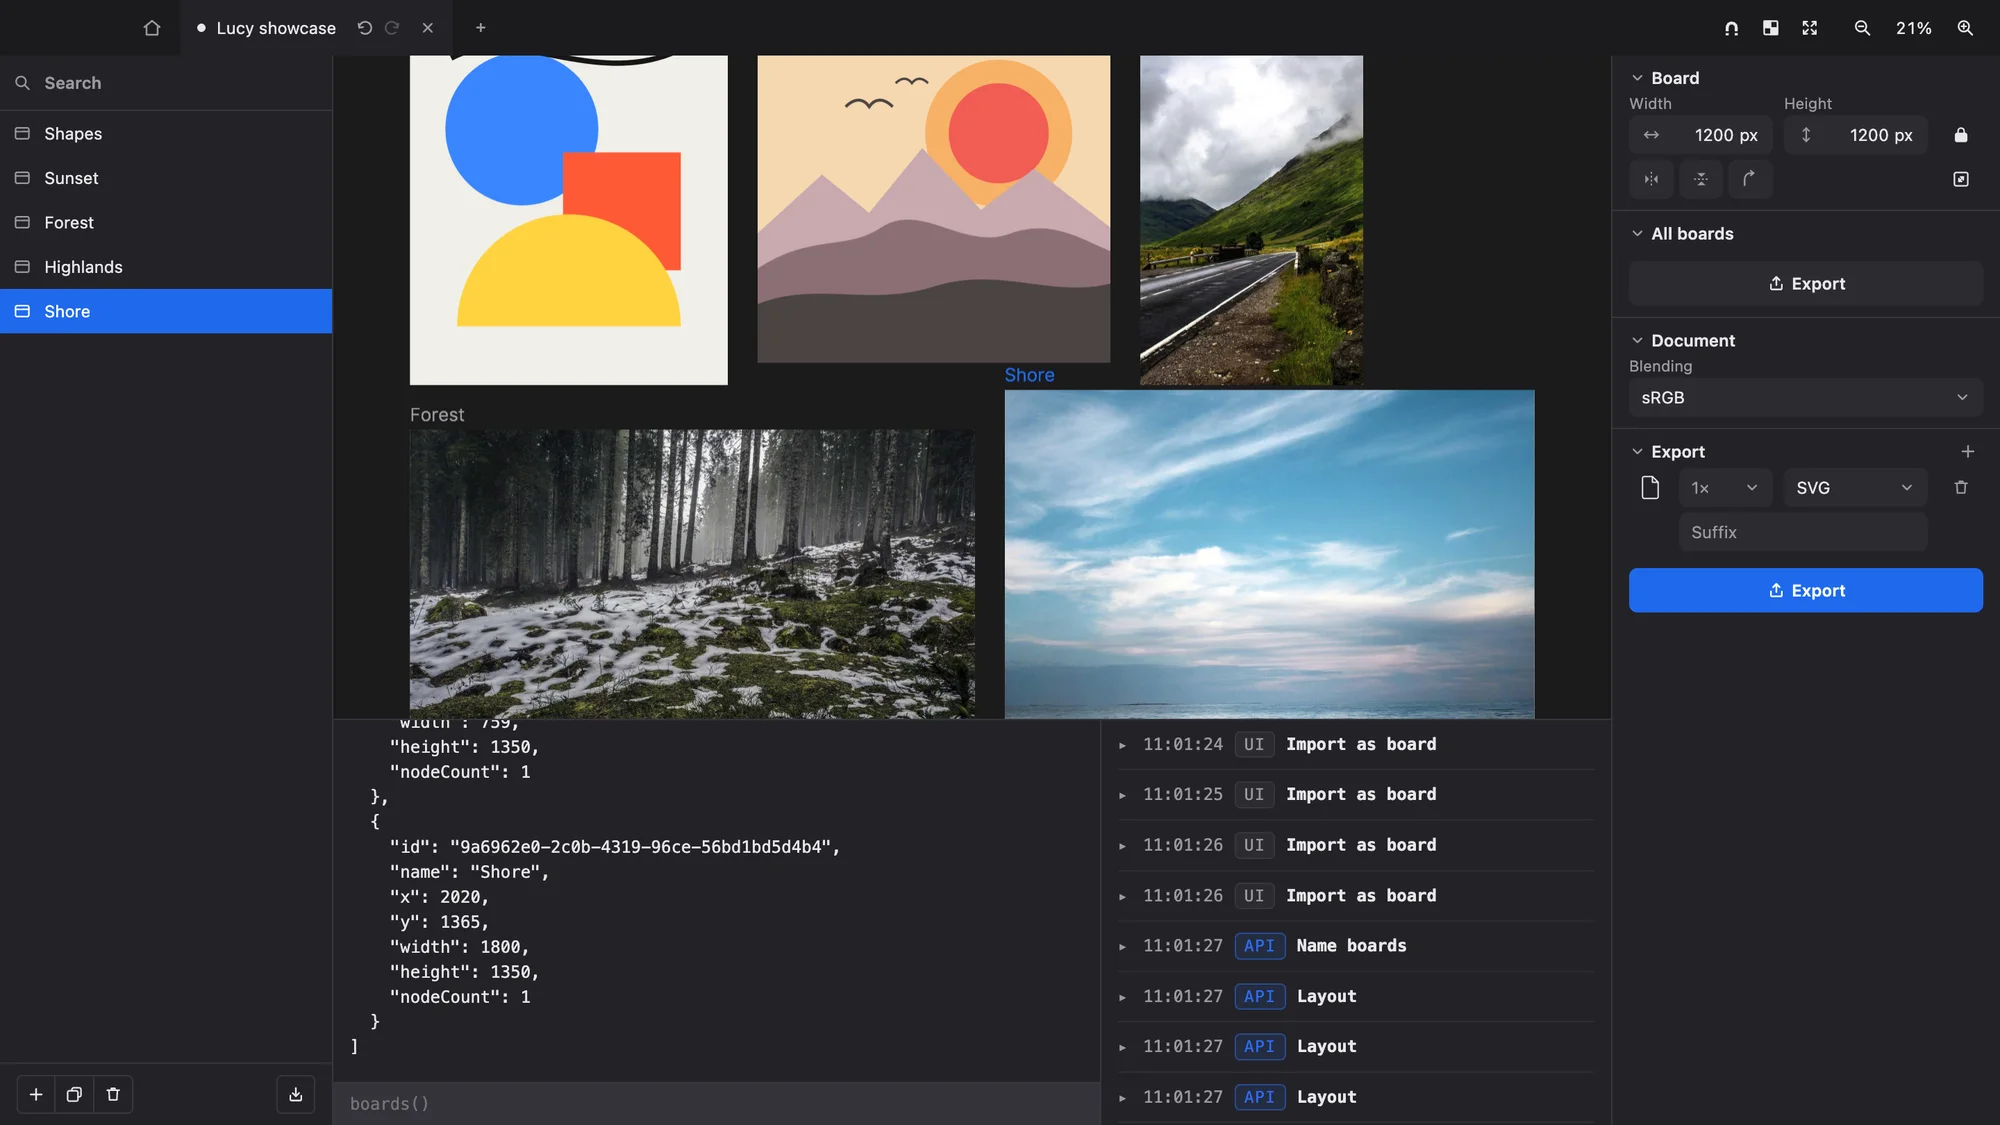This screenshot has width=2000, height=1125.
Task: Duplicate the selected board
Action: 74,1094
